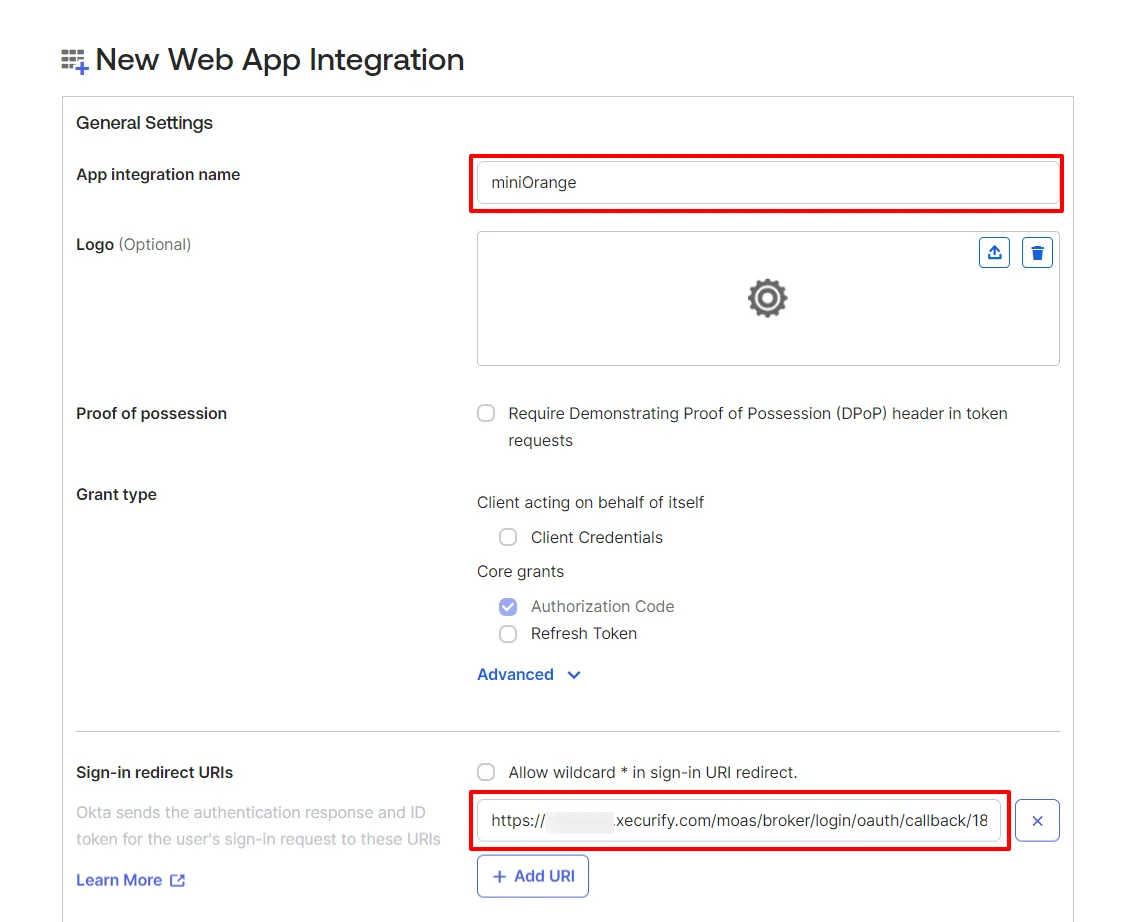Click the chevron next to Advanced
The height and width of the screenshot is (922, 1134).
573,675
